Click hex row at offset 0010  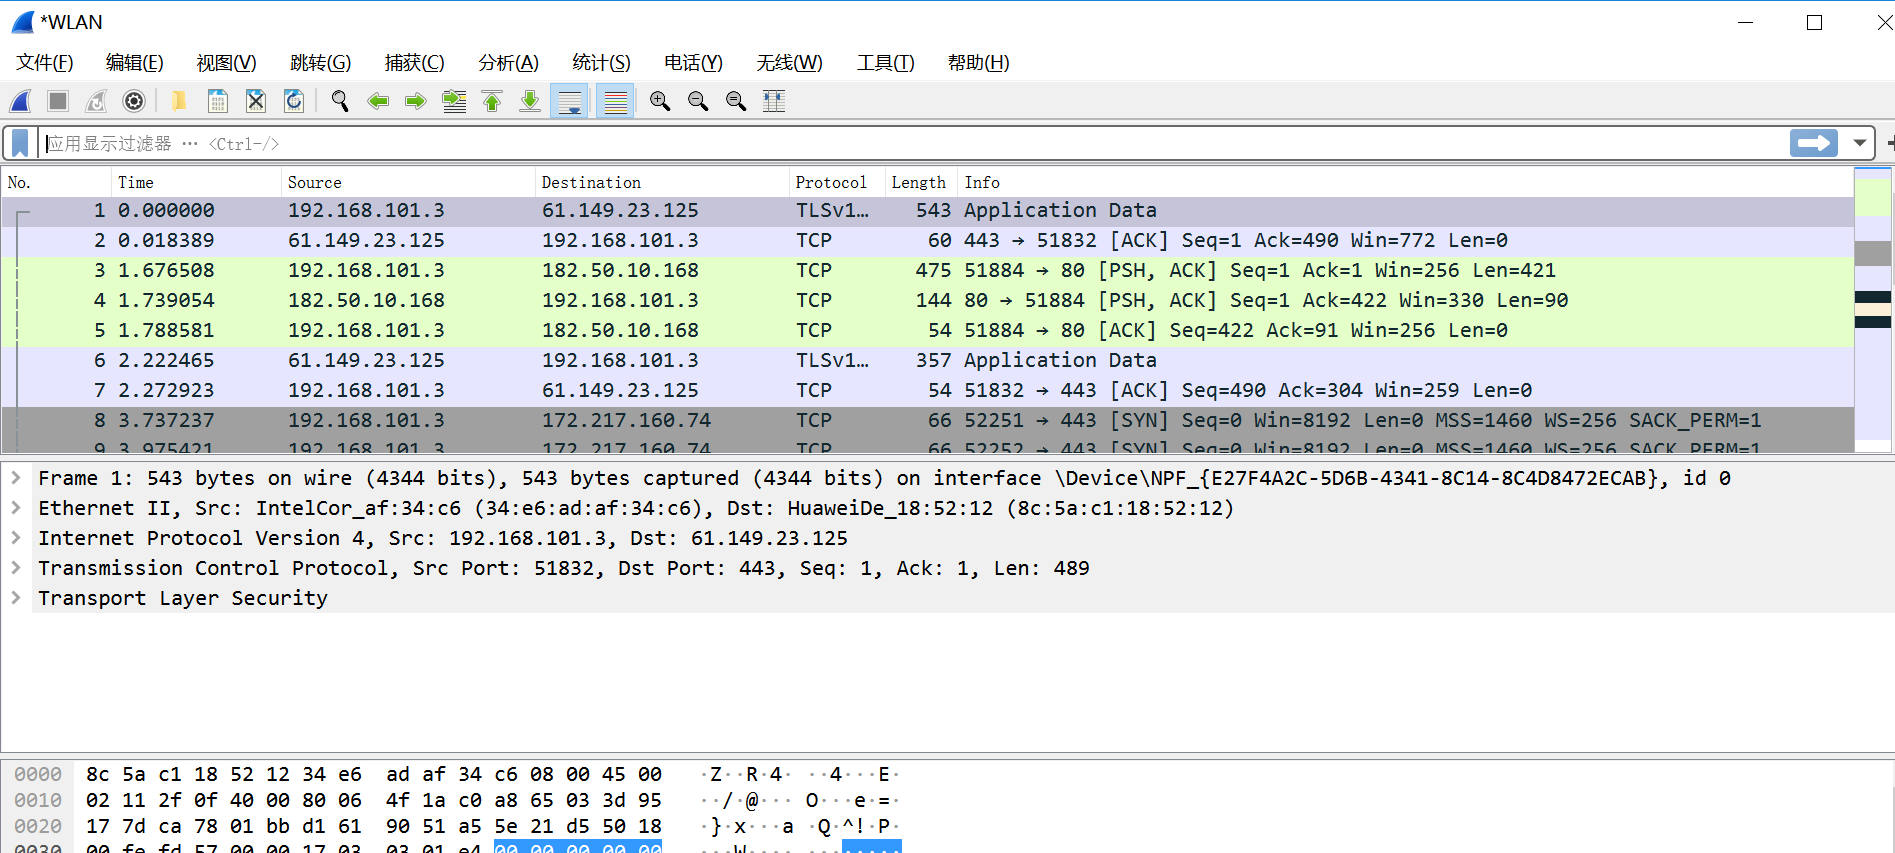374,800
